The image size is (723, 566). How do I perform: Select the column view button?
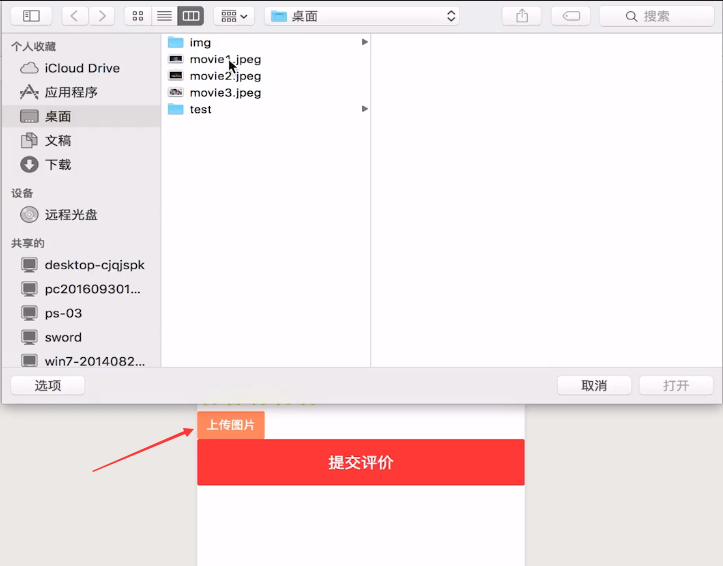(191, 16)
